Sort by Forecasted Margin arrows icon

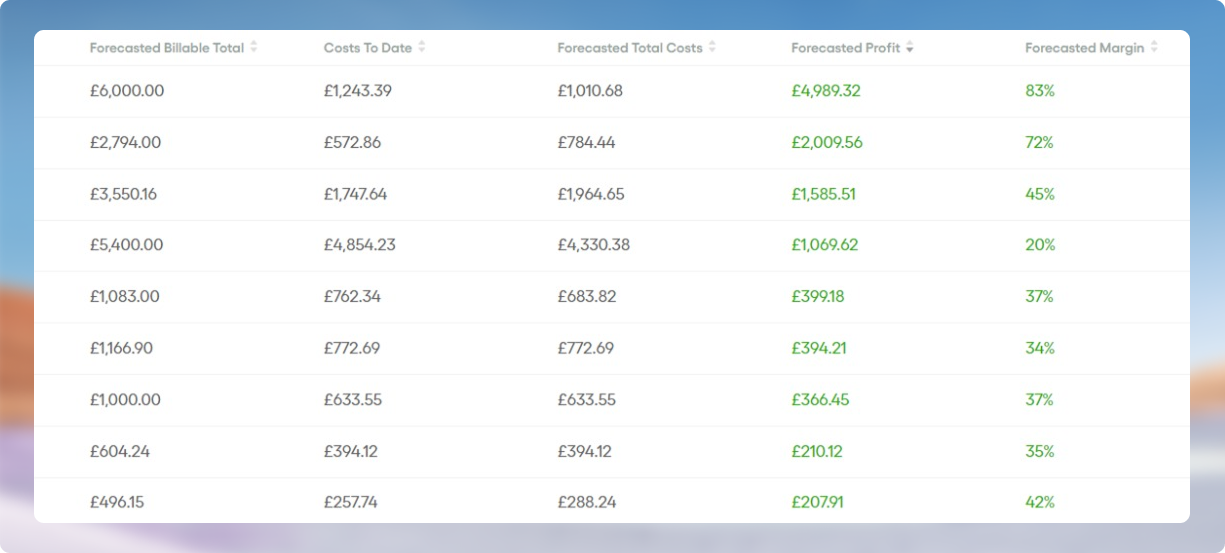(x=1154, y=47)
